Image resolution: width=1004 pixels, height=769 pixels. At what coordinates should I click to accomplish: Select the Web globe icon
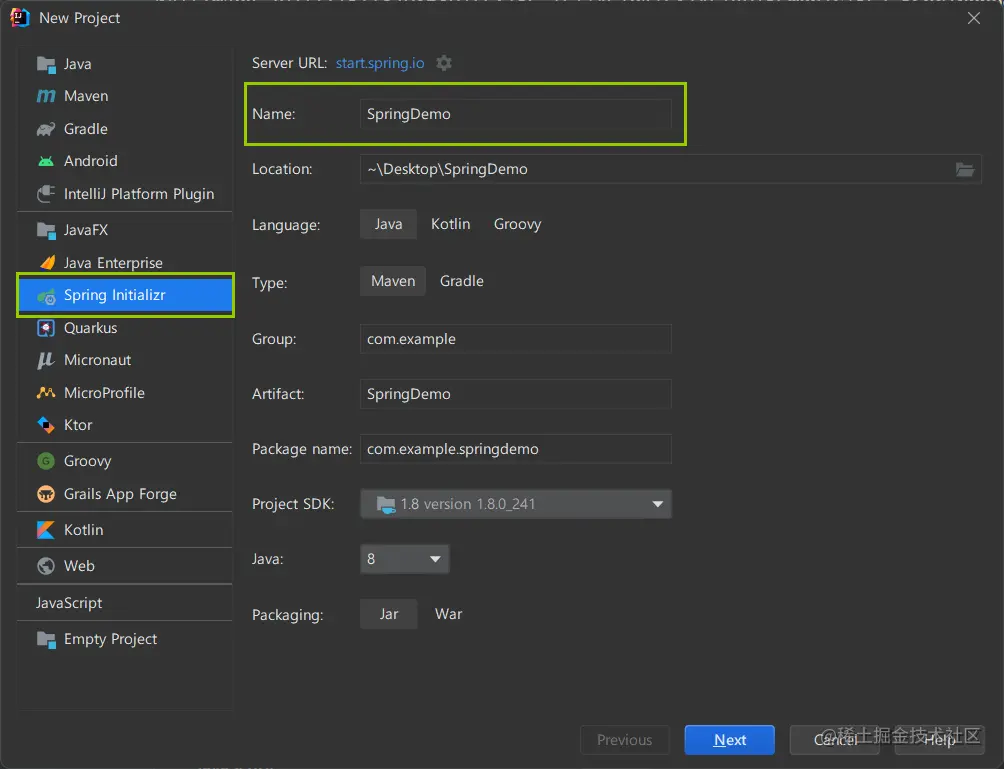point(46,566)
